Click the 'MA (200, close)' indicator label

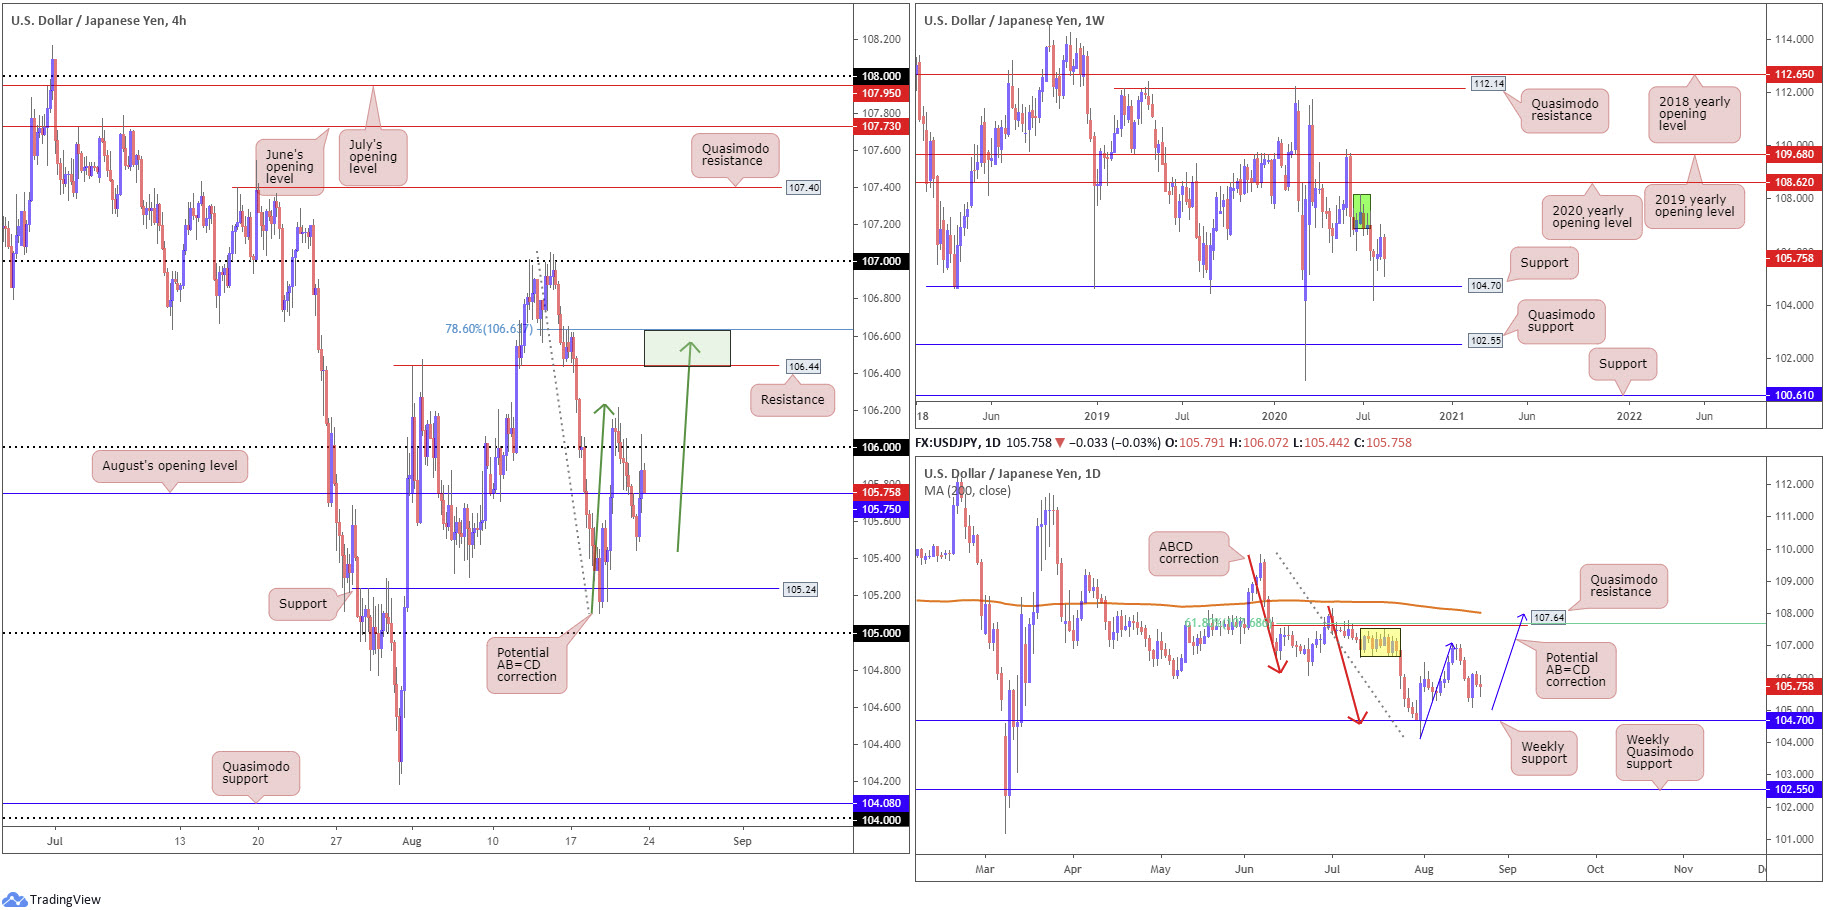tap(967, 490)
